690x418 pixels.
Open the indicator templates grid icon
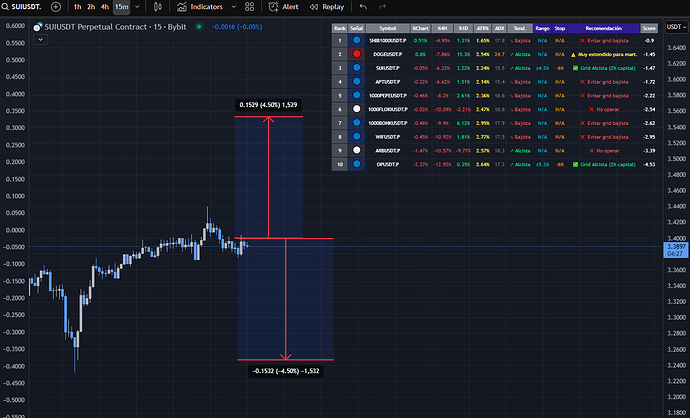pos(250,7)
